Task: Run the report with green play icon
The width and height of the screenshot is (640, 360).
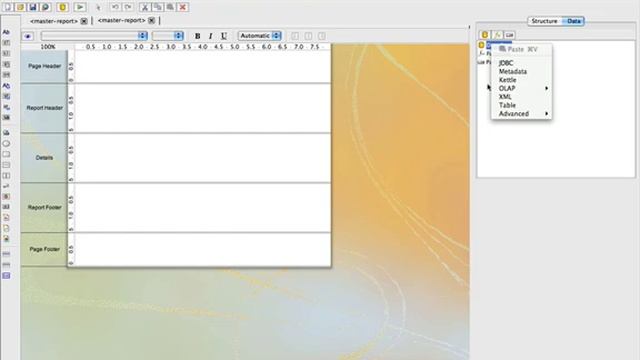Action: point(80,7)
